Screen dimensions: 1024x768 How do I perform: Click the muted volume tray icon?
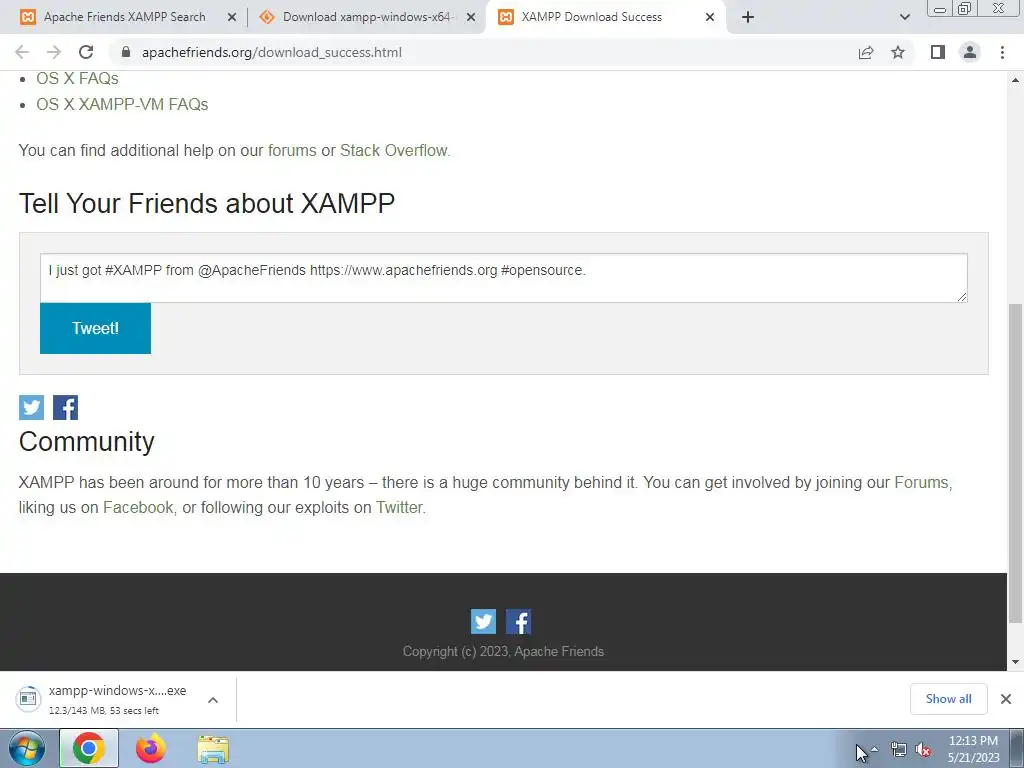pos(923,750)
